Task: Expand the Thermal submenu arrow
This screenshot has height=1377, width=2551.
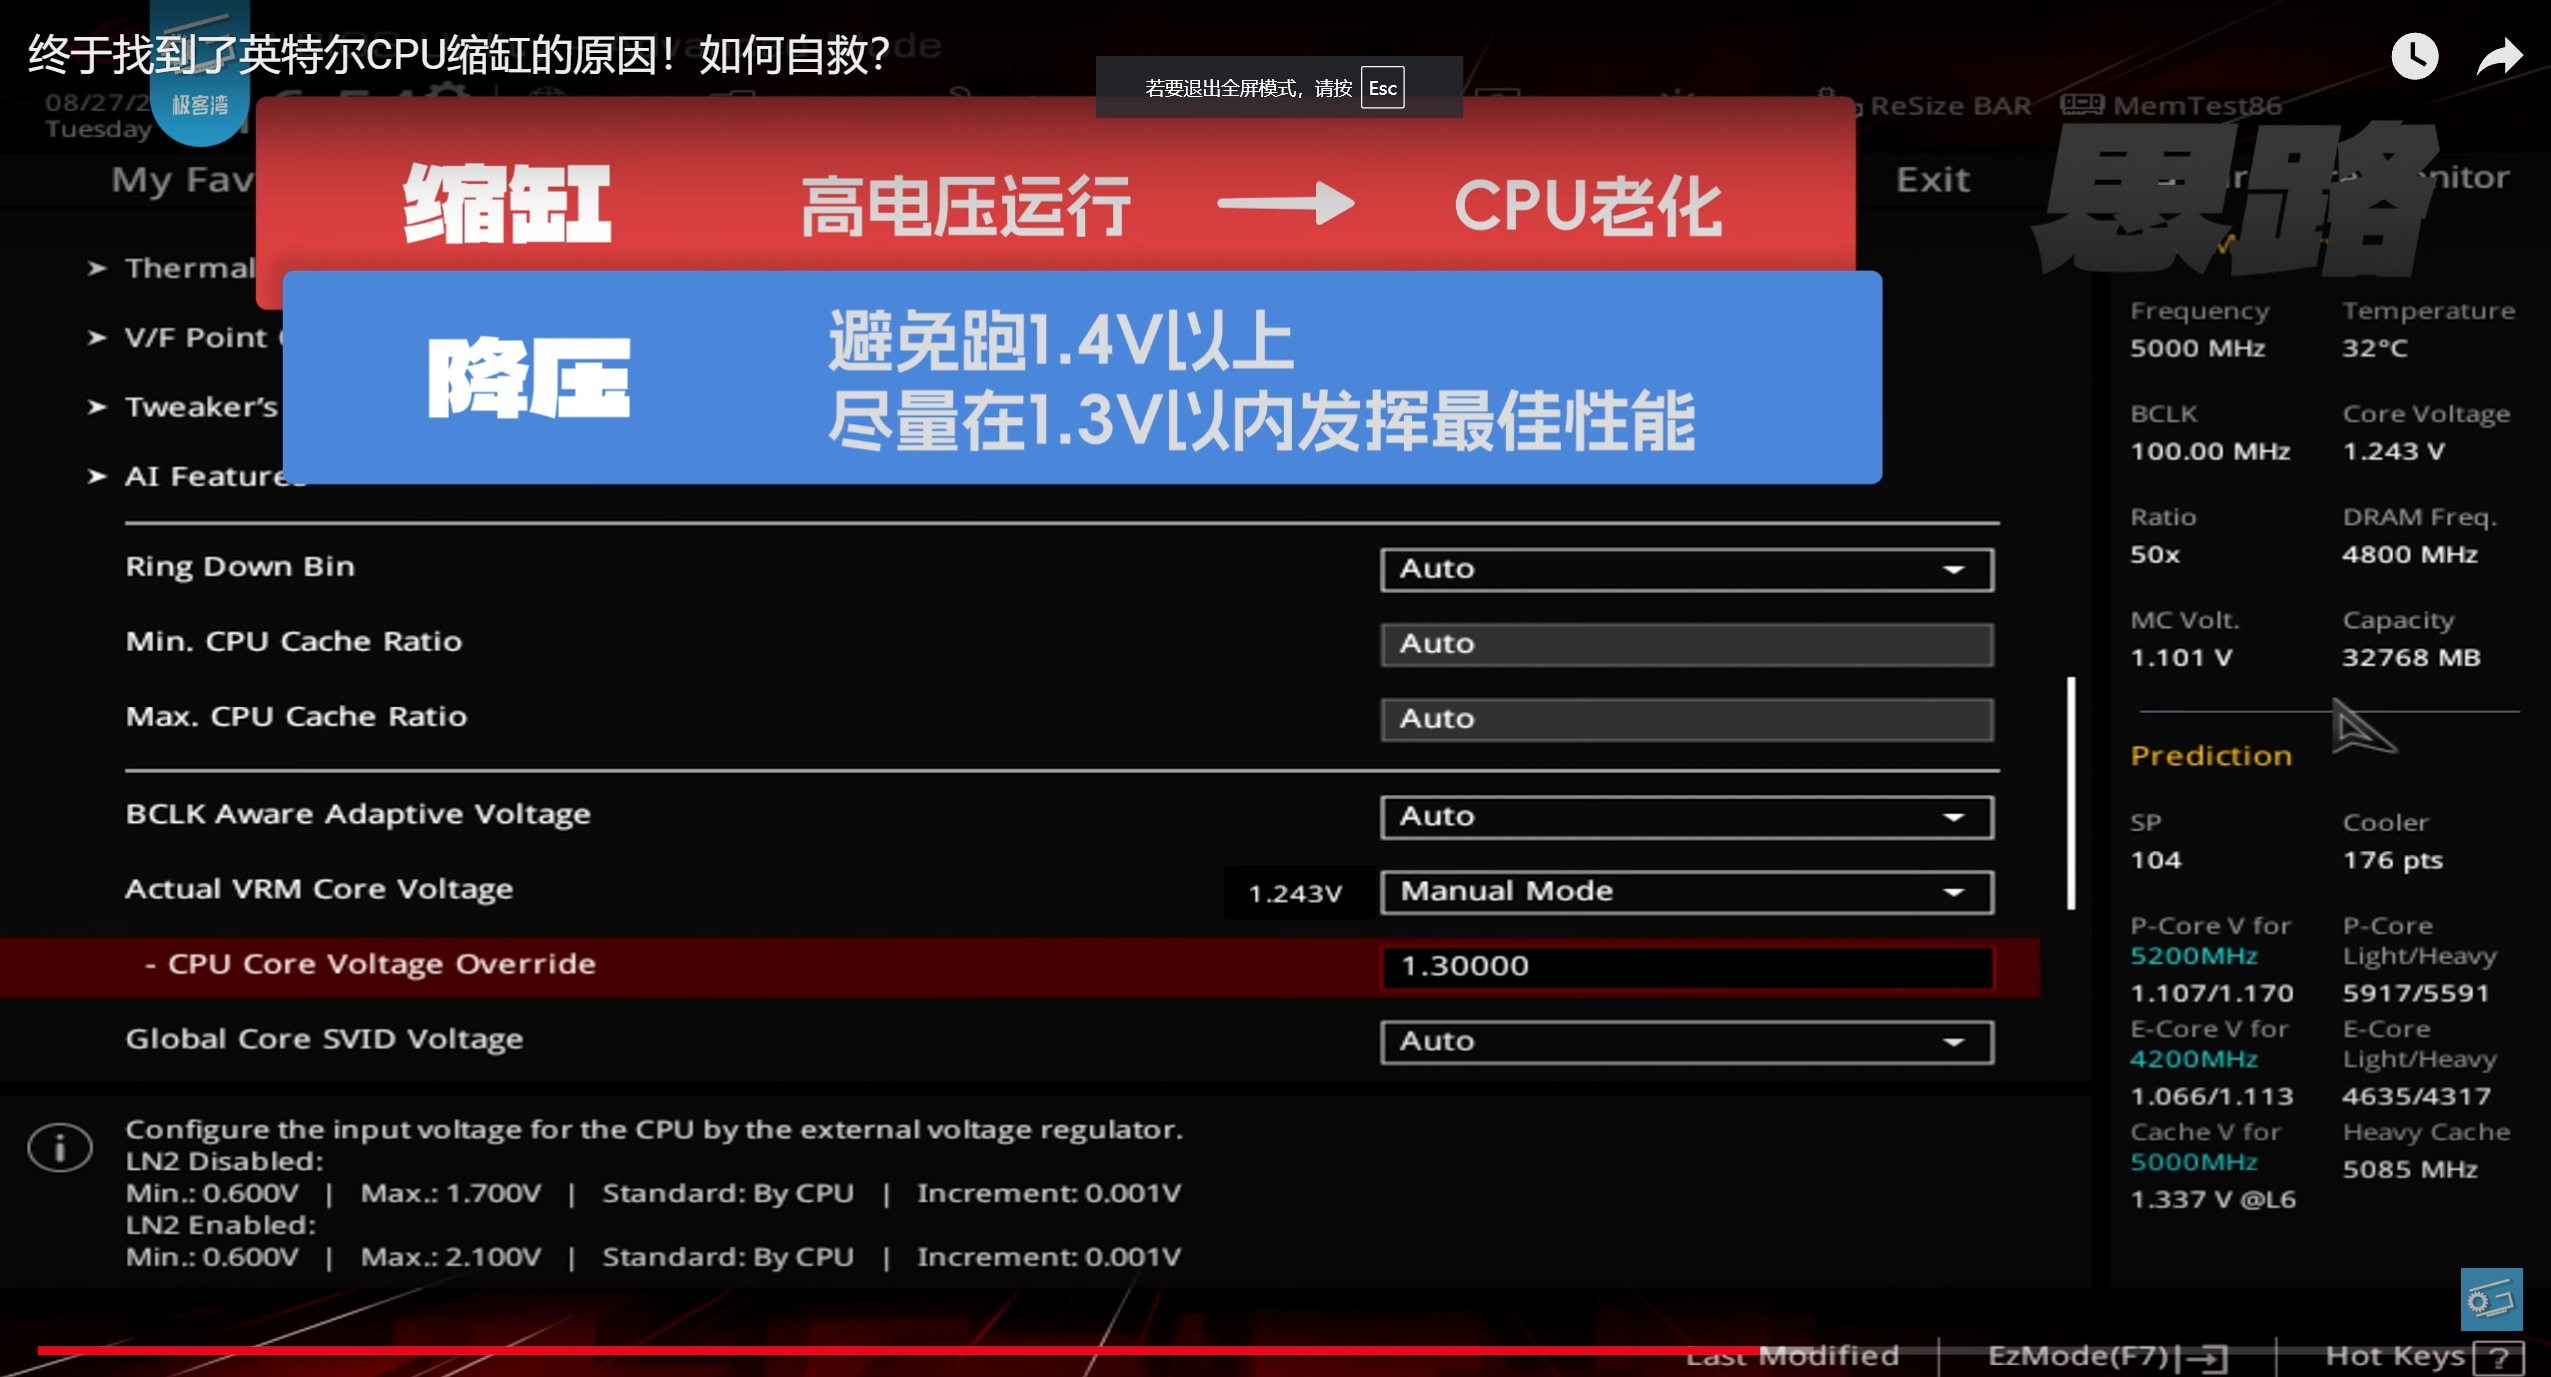Action: point(97,268)
